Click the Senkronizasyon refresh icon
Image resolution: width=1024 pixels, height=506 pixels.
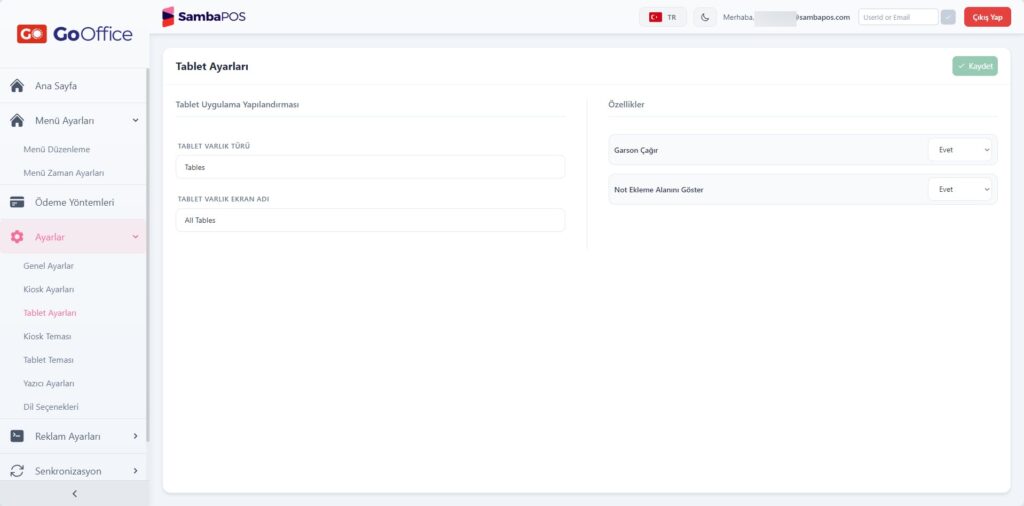point(18,471)
